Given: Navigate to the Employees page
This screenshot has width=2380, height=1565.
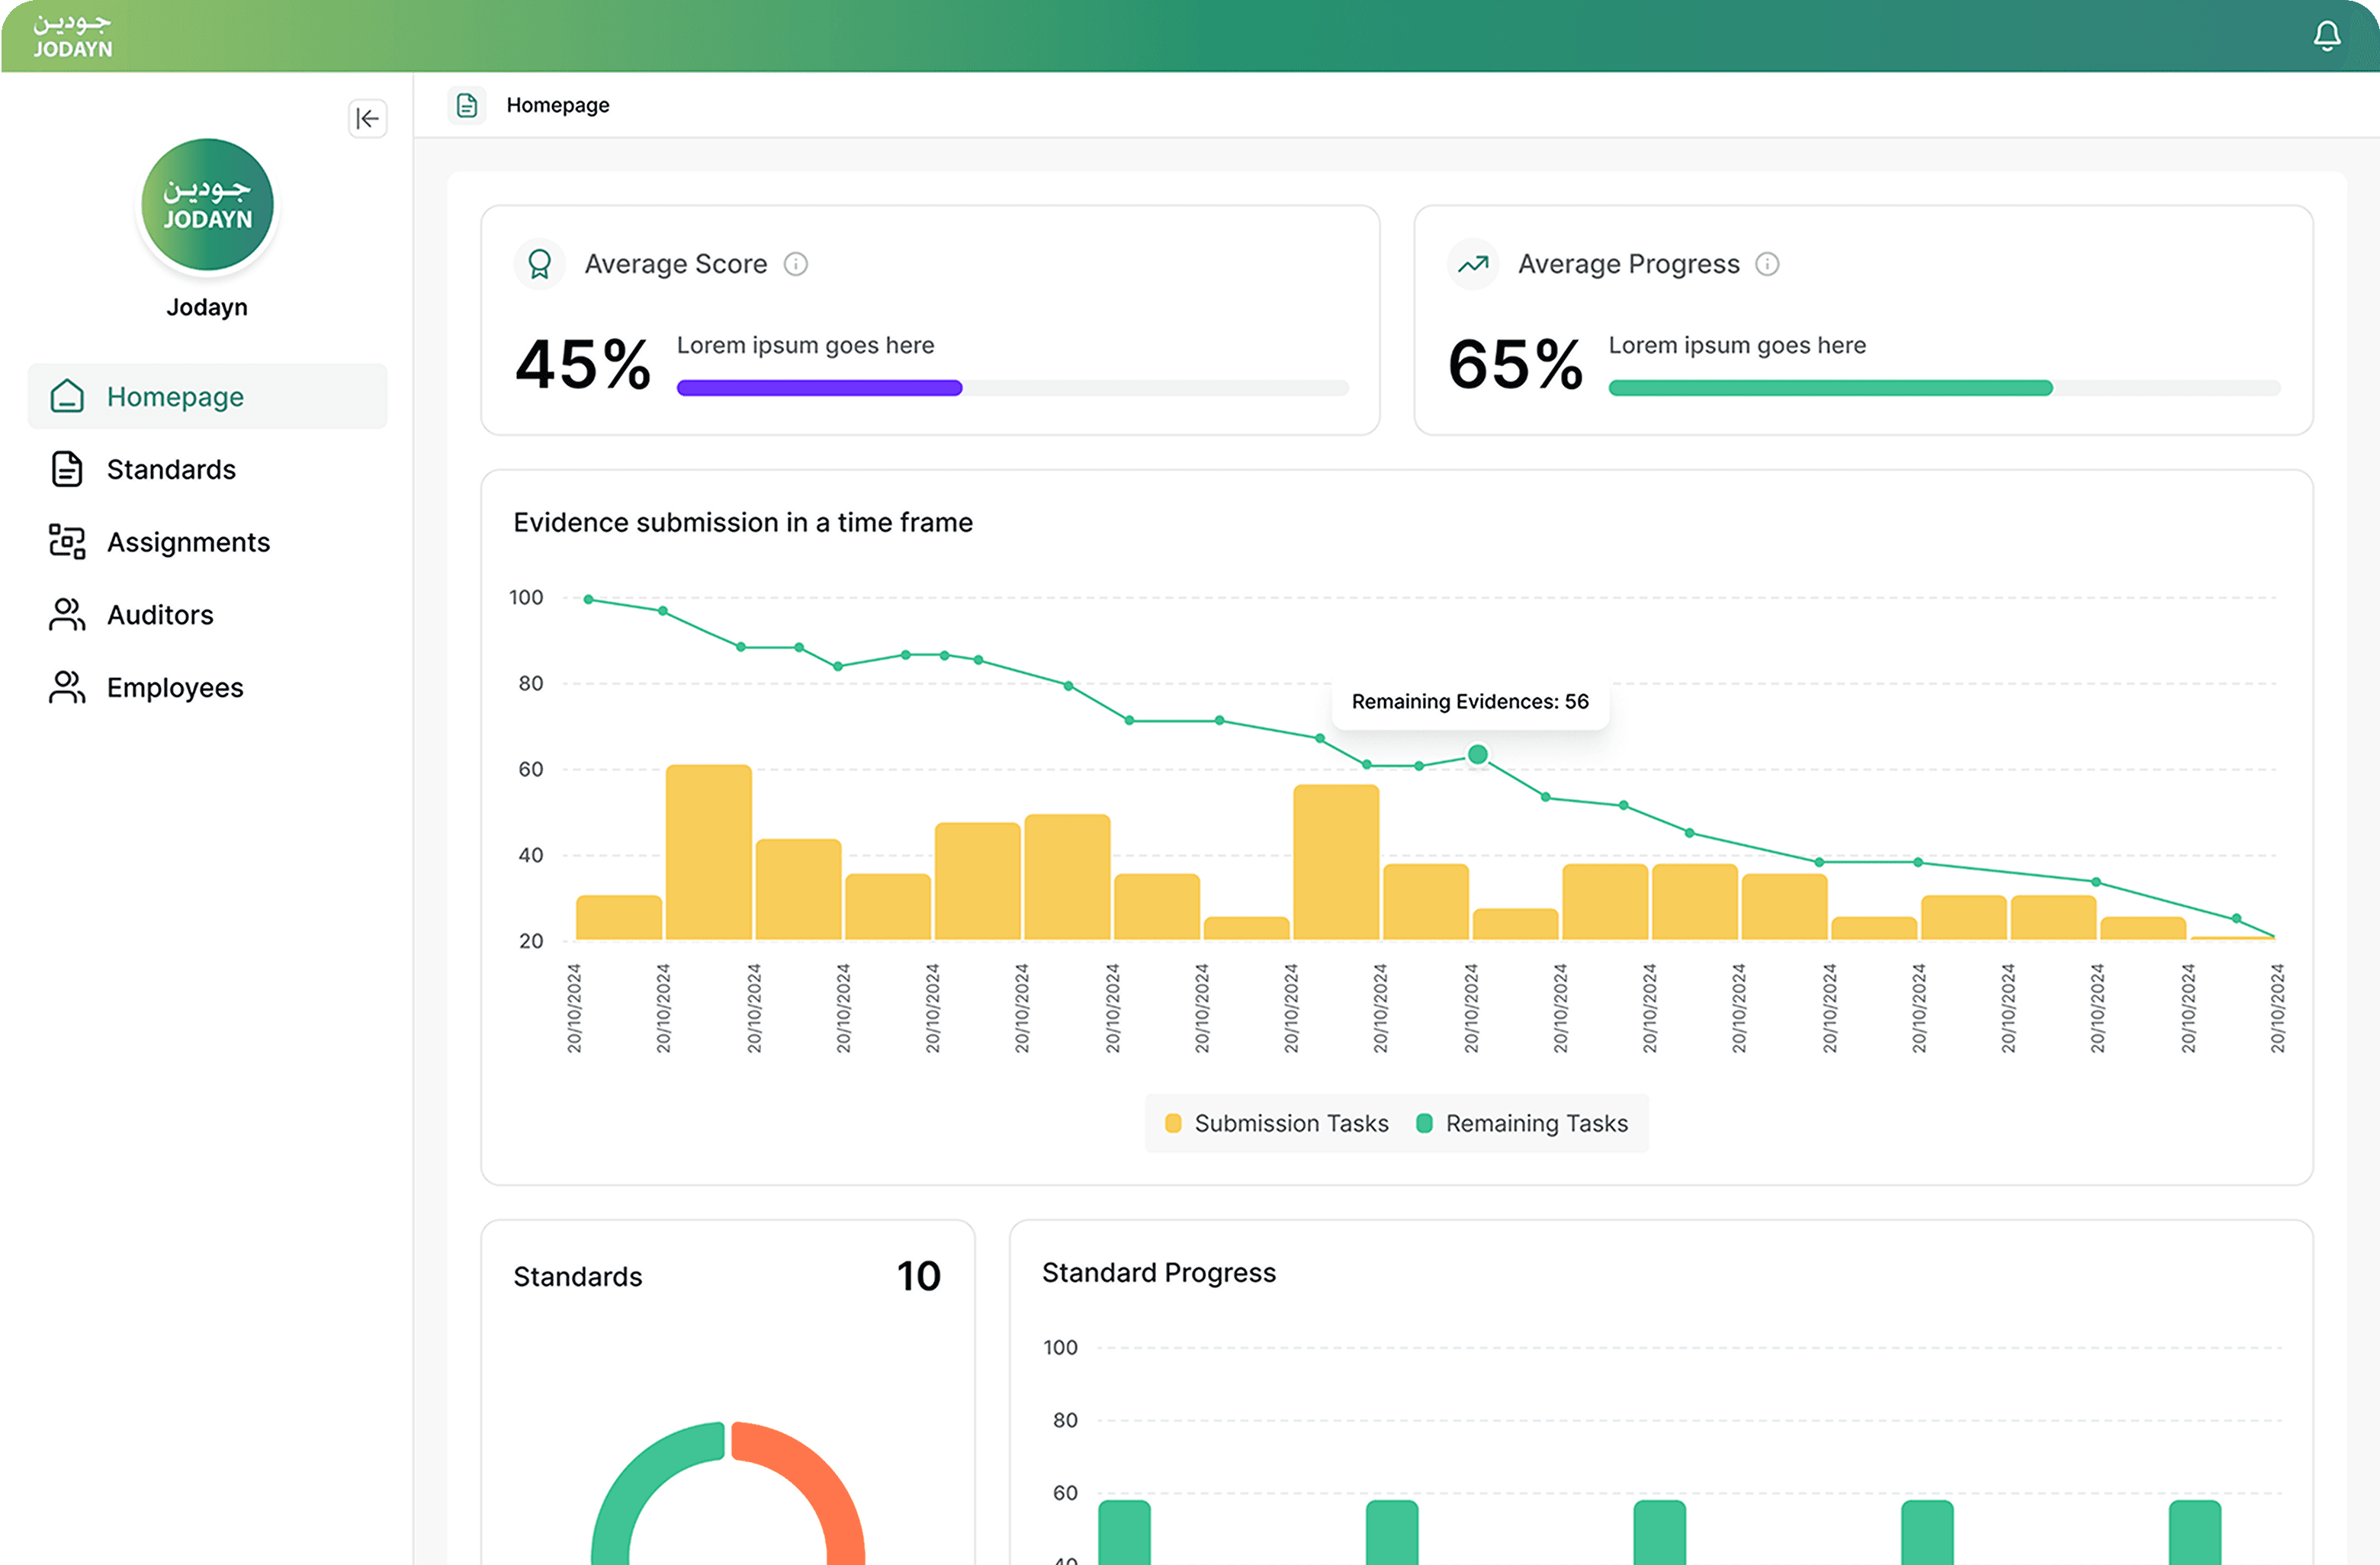Looking at the screenshot, I should (175, 688).
